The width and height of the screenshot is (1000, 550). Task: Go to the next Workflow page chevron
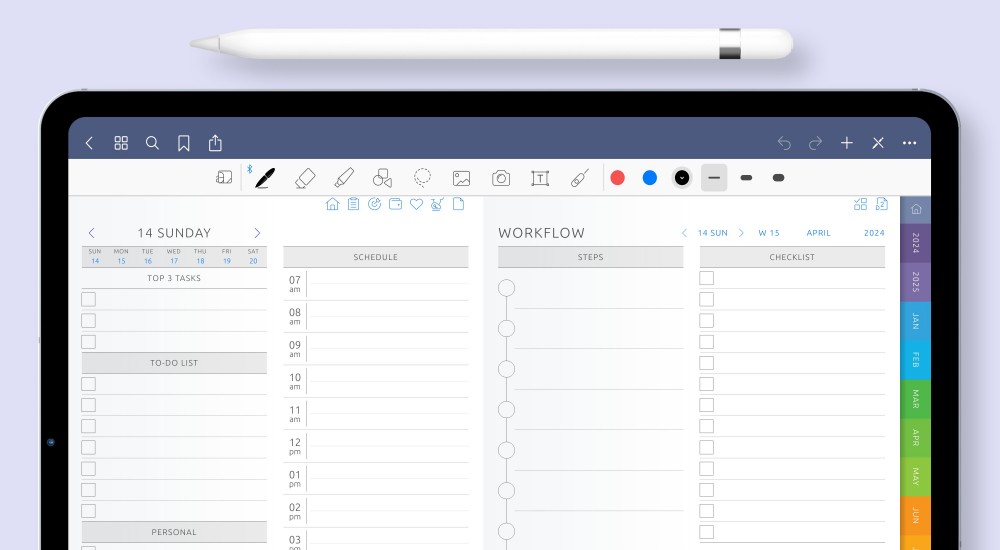[x=741, y=233]
